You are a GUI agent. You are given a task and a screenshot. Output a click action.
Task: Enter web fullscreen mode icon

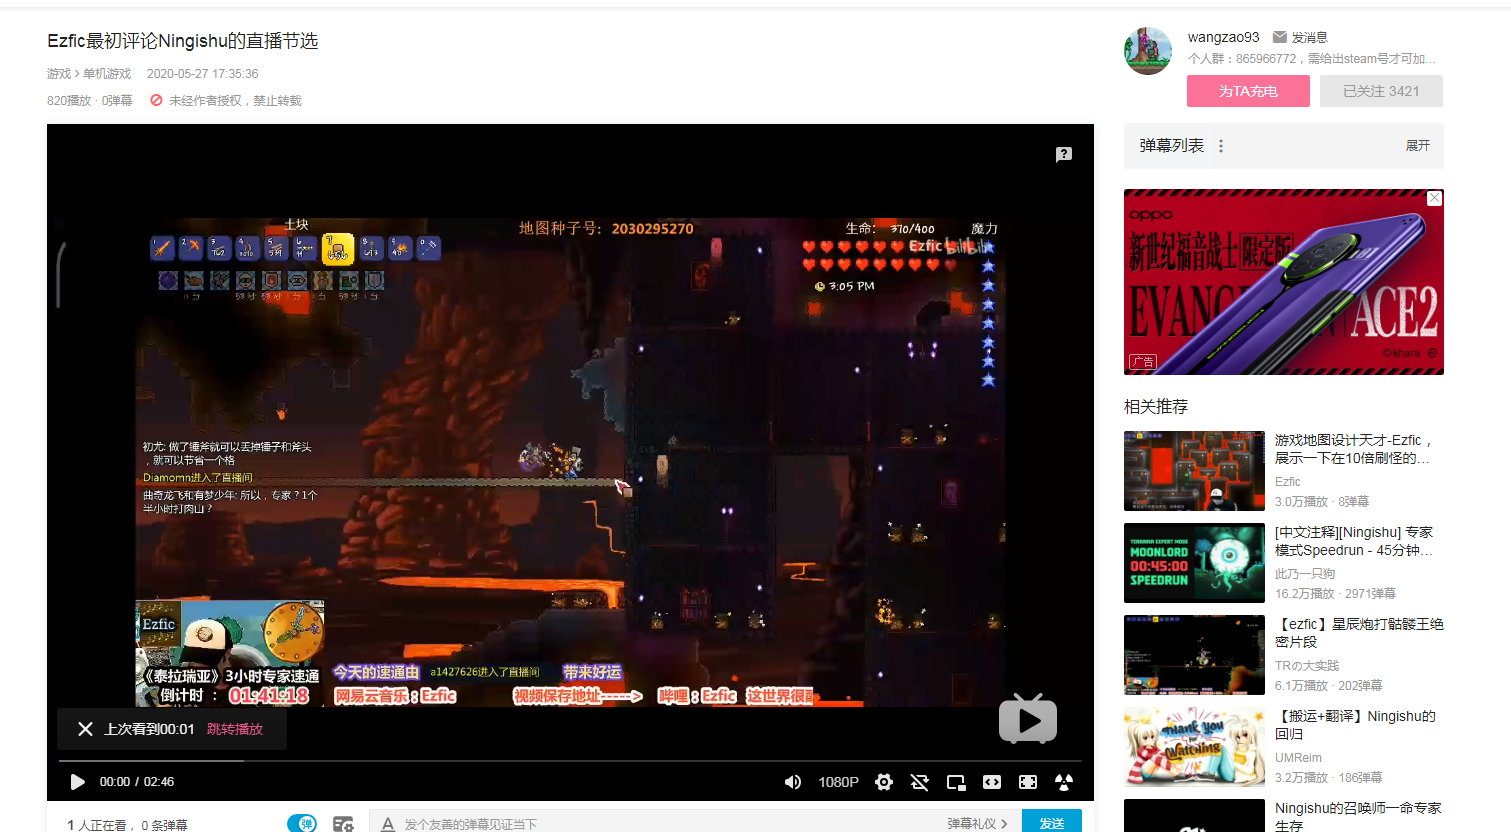[1028, 782]
